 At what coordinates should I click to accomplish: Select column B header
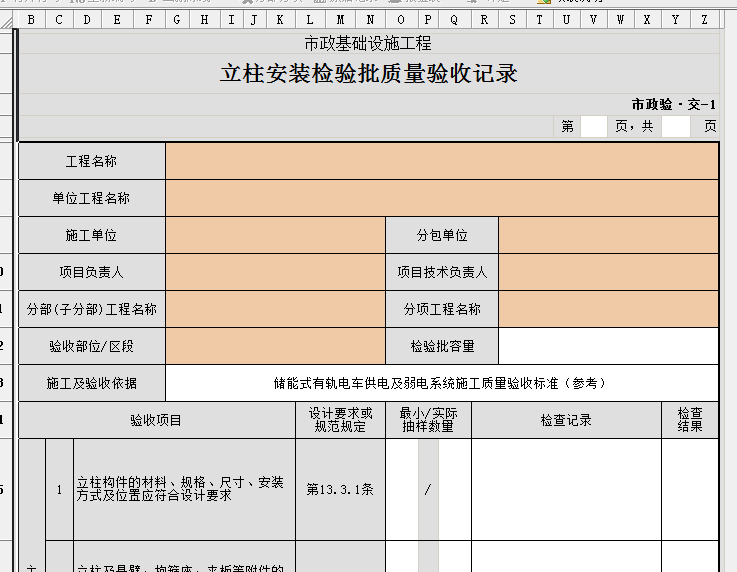31,20
